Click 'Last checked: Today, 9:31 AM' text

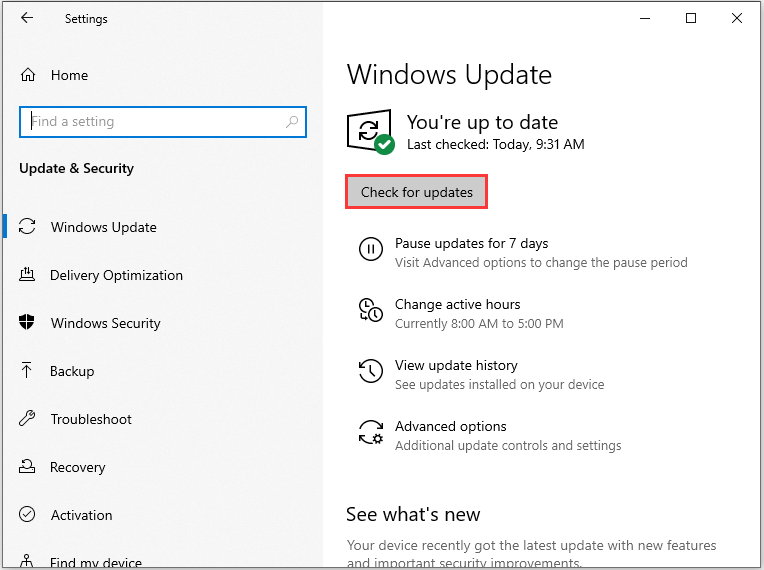(496, 144)
